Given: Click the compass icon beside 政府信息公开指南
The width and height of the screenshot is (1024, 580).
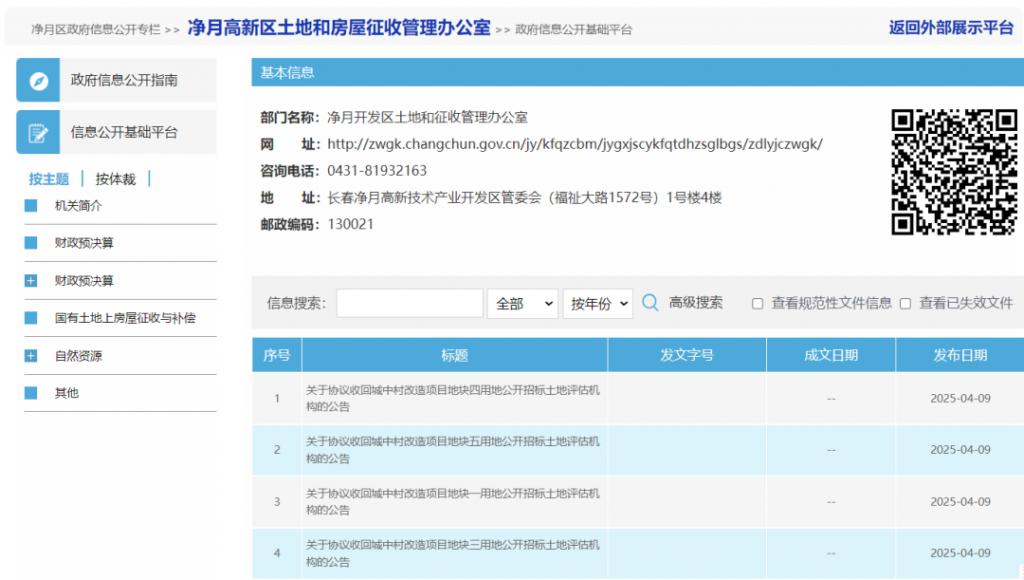Looking at the screenshot, I should (39, 80).
